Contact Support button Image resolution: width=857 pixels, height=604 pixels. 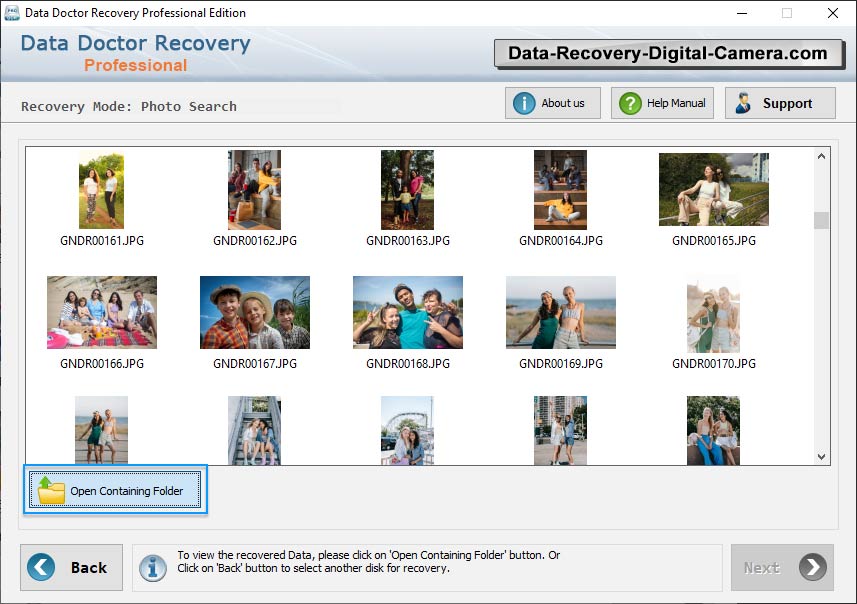[x=780, y=103]
